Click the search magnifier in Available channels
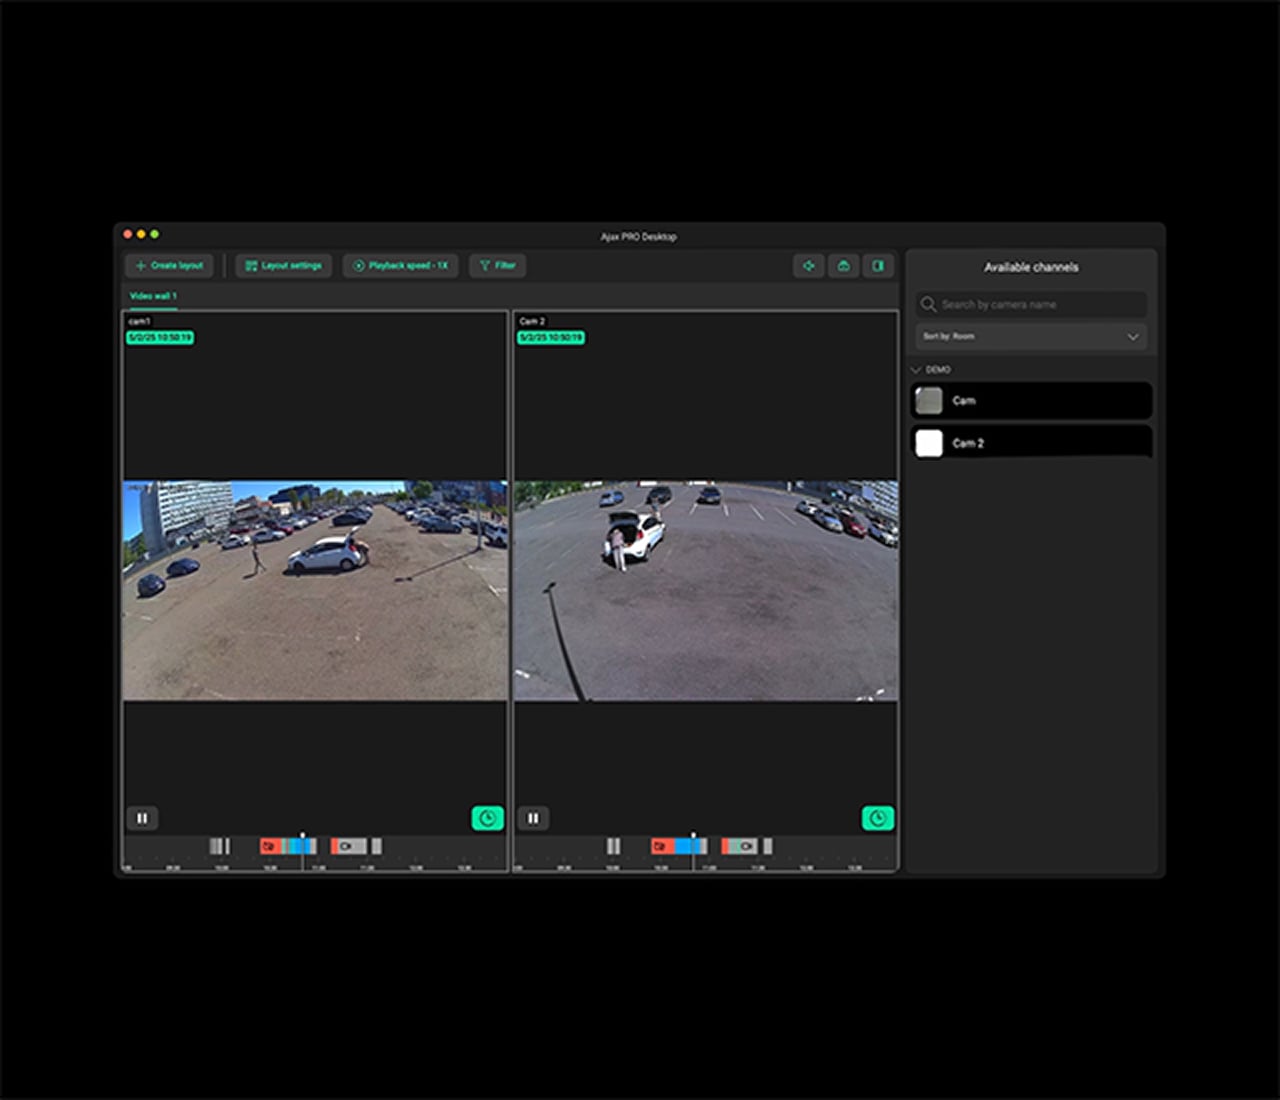The image size is (1280, 1100). coord(929,304)
